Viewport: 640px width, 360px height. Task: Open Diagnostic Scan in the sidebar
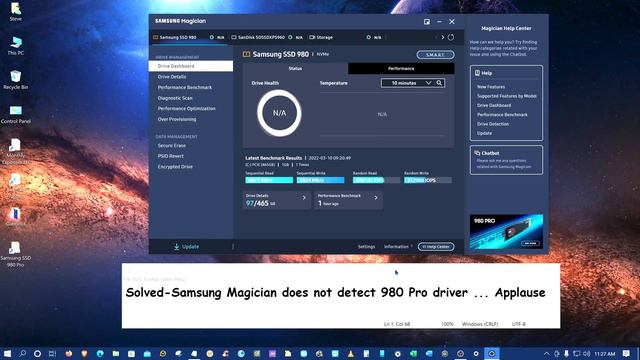175,98
